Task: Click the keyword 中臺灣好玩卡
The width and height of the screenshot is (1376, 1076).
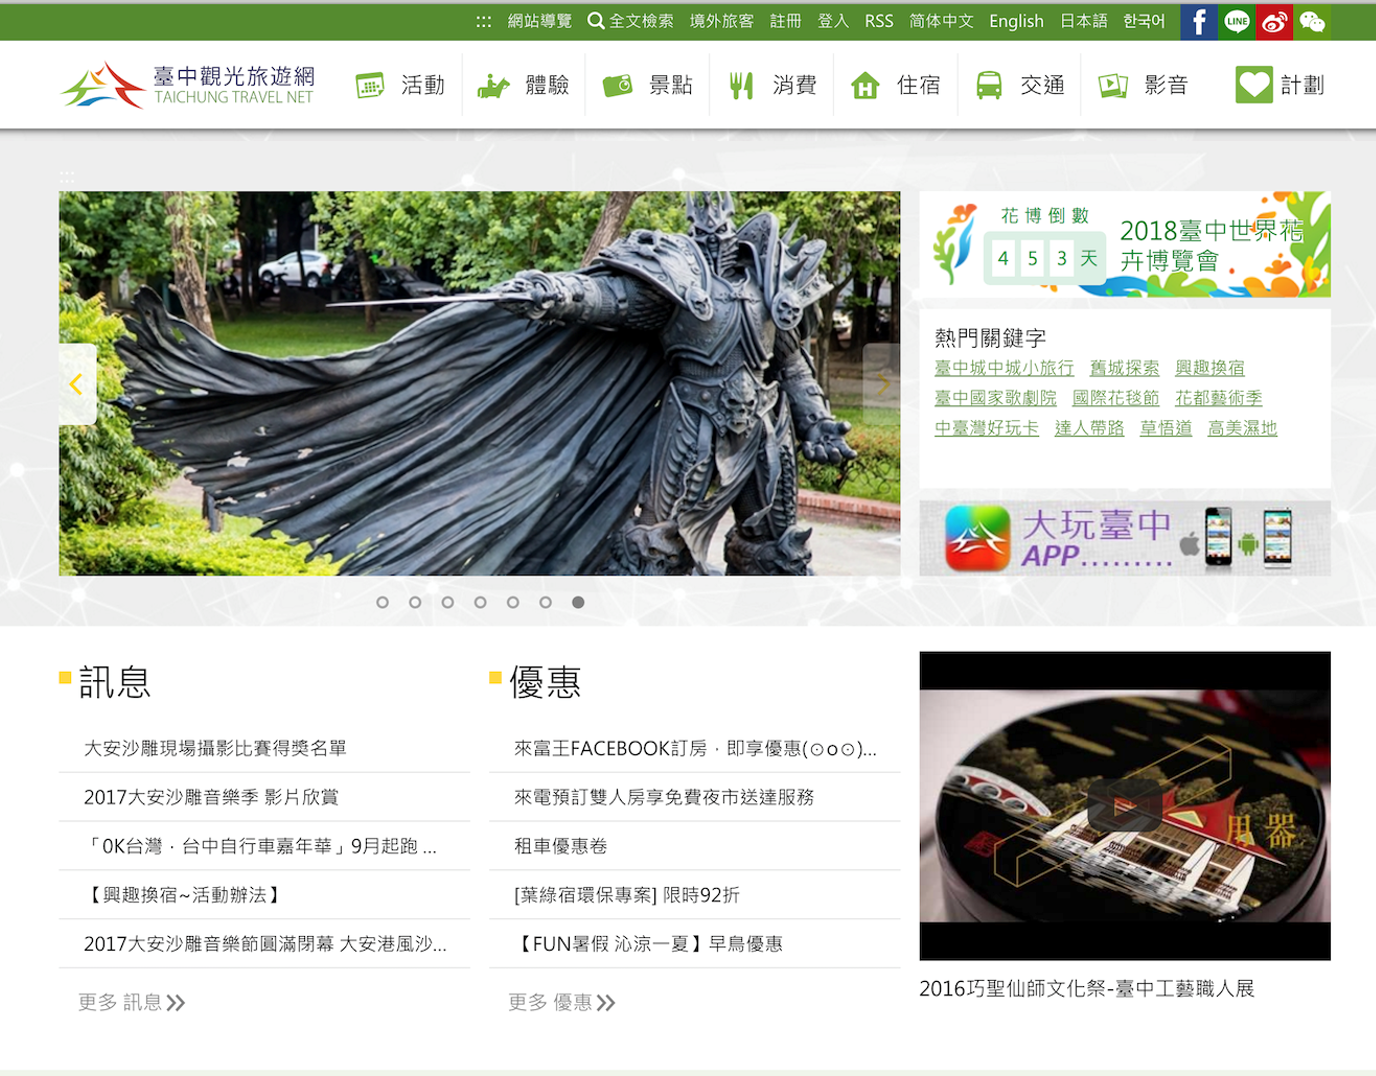Action: 987,428
